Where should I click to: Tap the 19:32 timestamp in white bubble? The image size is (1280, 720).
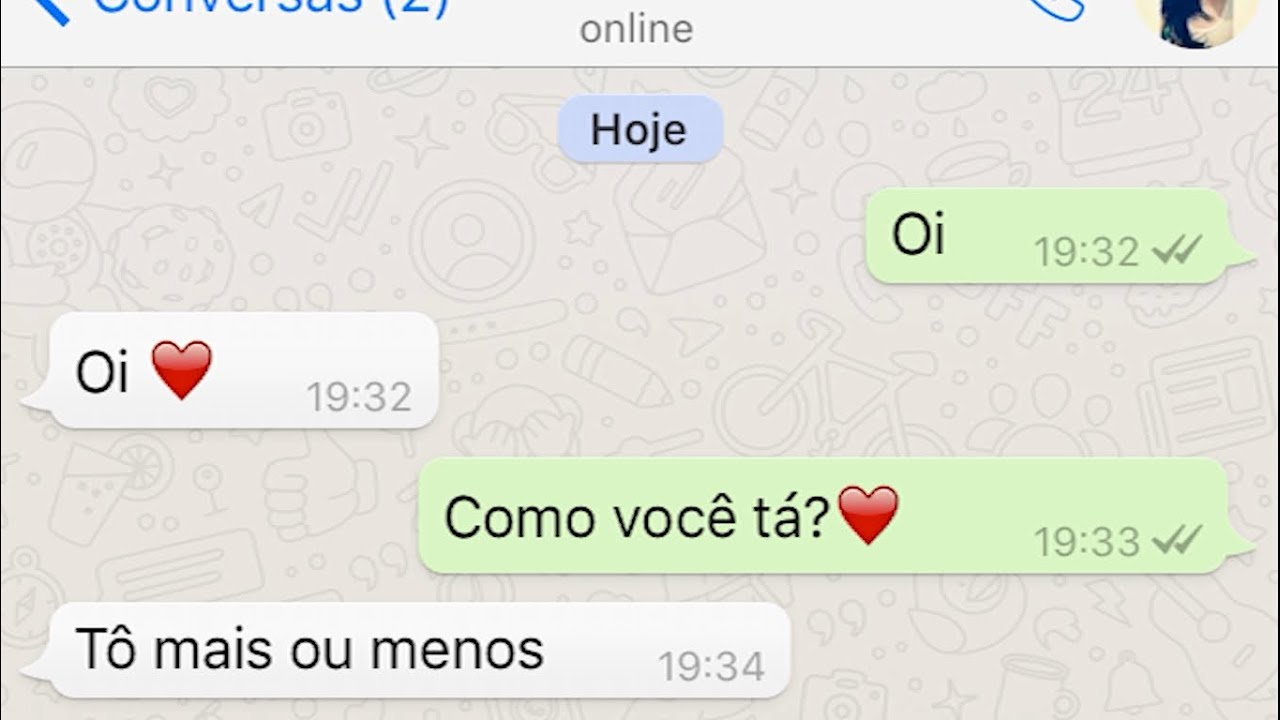[359, 397]
